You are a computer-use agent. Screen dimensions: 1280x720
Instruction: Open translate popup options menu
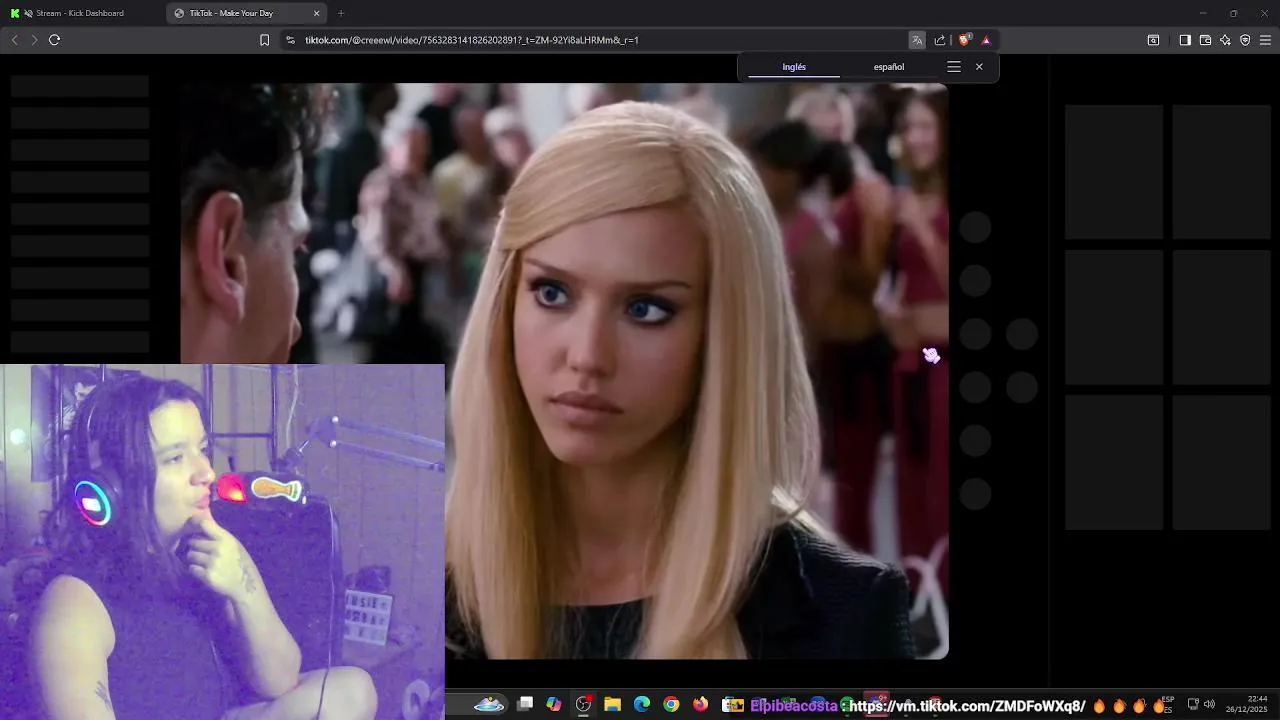coord(954,67)
